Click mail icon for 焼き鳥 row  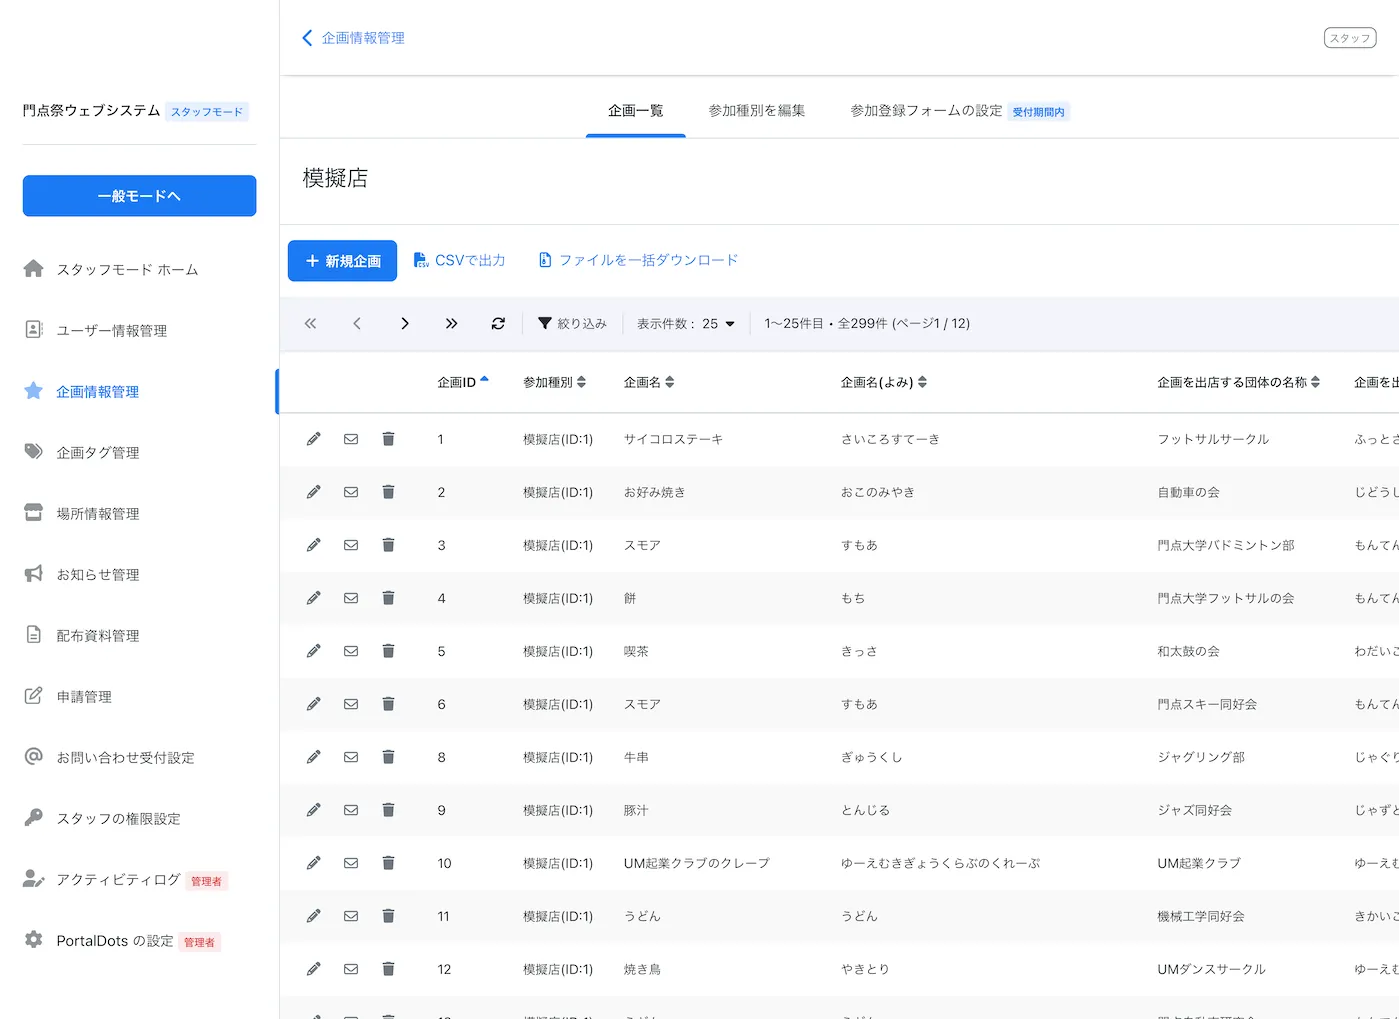tap(351, 969)
